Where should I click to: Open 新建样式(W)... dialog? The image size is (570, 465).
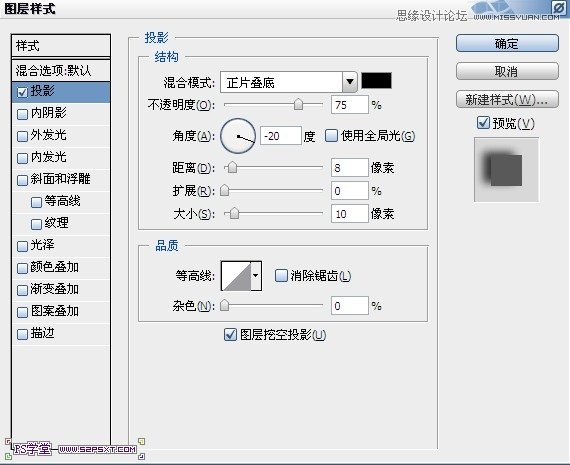[x=507, y=99]
